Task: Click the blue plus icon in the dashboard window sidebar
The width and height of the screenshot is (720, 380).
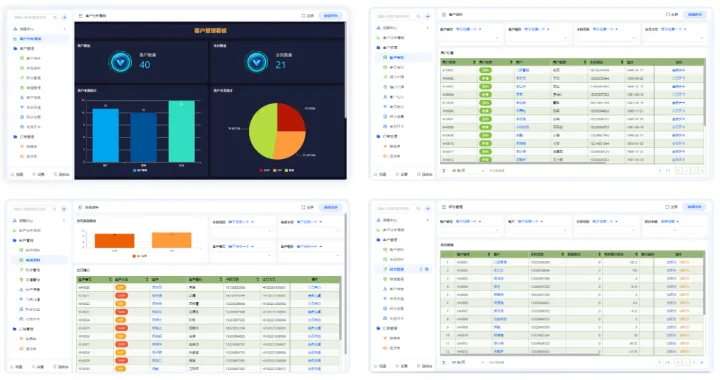Action: (x=64, y=17)
